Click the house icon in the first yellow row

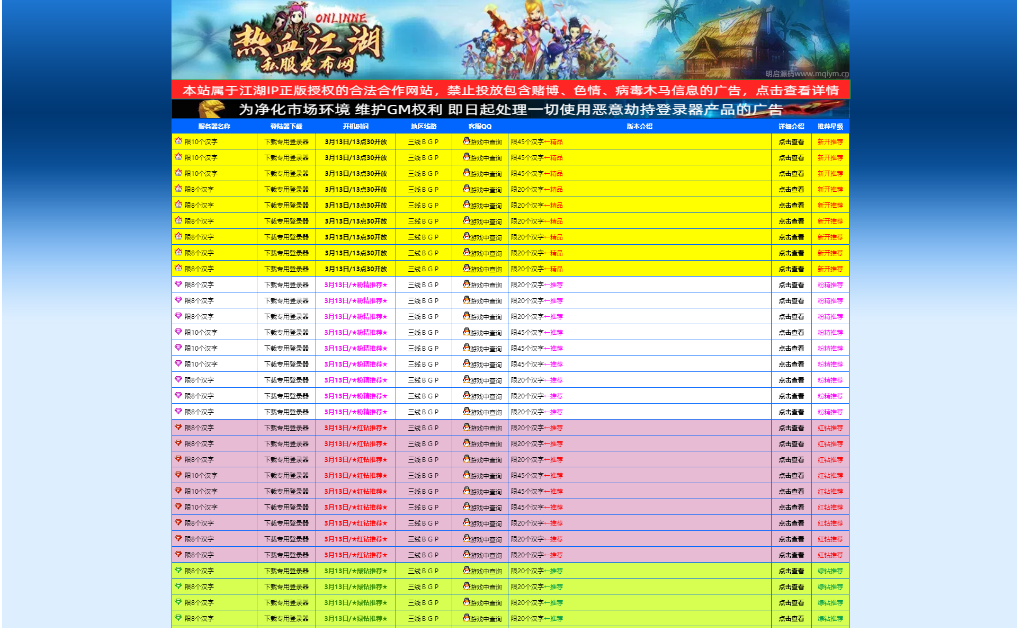click(178, 141)
